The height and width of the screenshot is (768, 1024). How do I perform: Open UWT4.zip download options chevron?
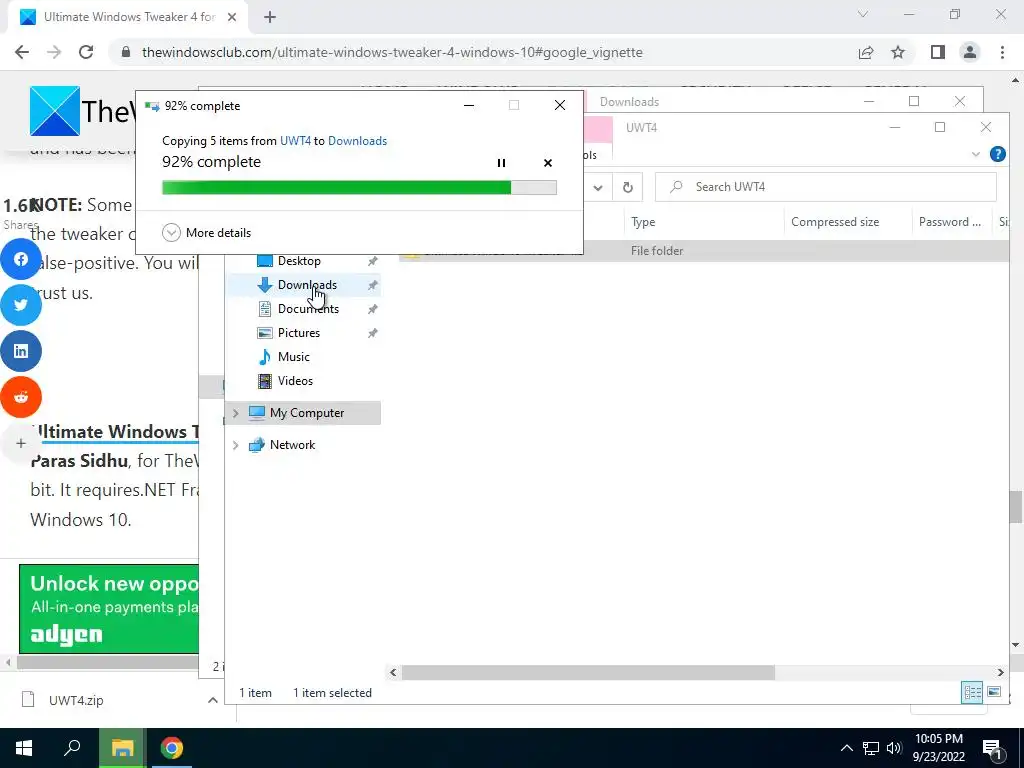[212, 700]
